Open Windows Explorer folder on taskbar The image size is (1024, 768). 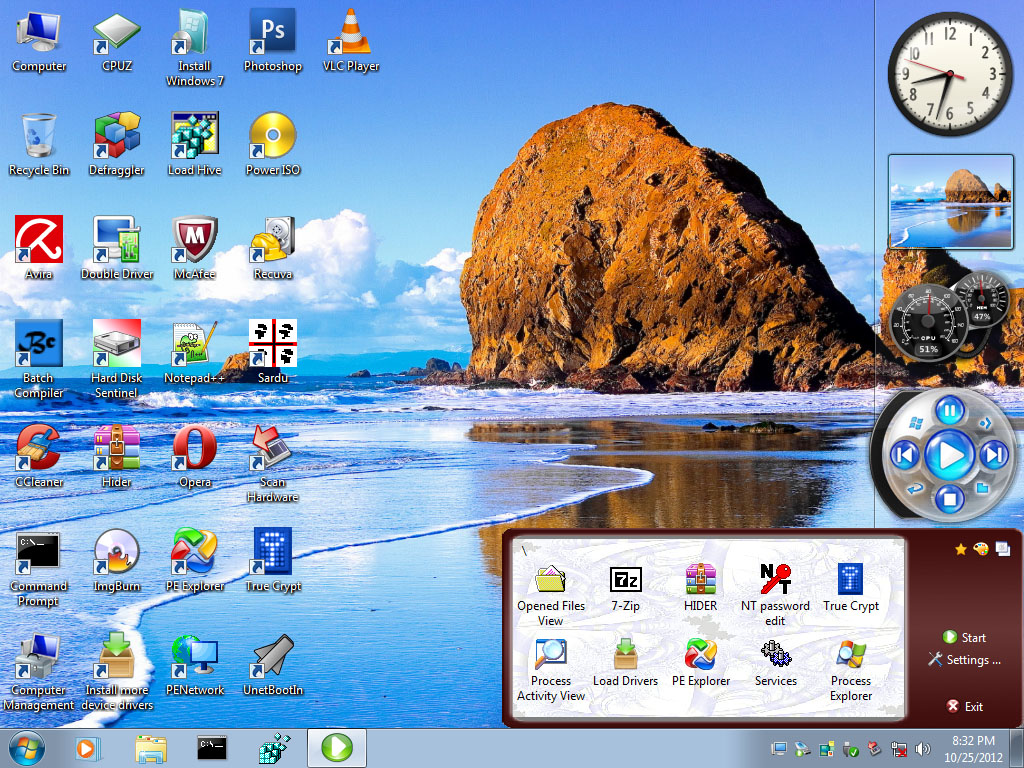coord(150,749)
